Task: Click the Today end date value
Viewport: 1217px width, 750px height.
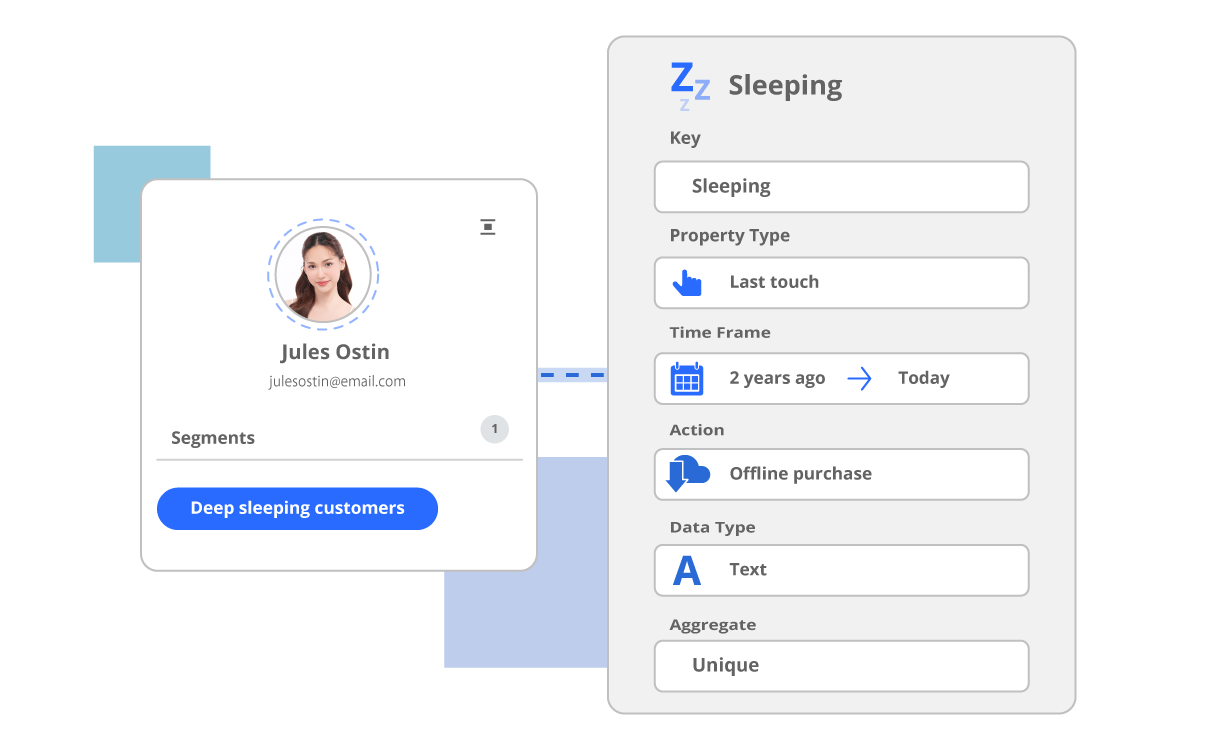Action: pyautogui.click(x=923, y=378)
